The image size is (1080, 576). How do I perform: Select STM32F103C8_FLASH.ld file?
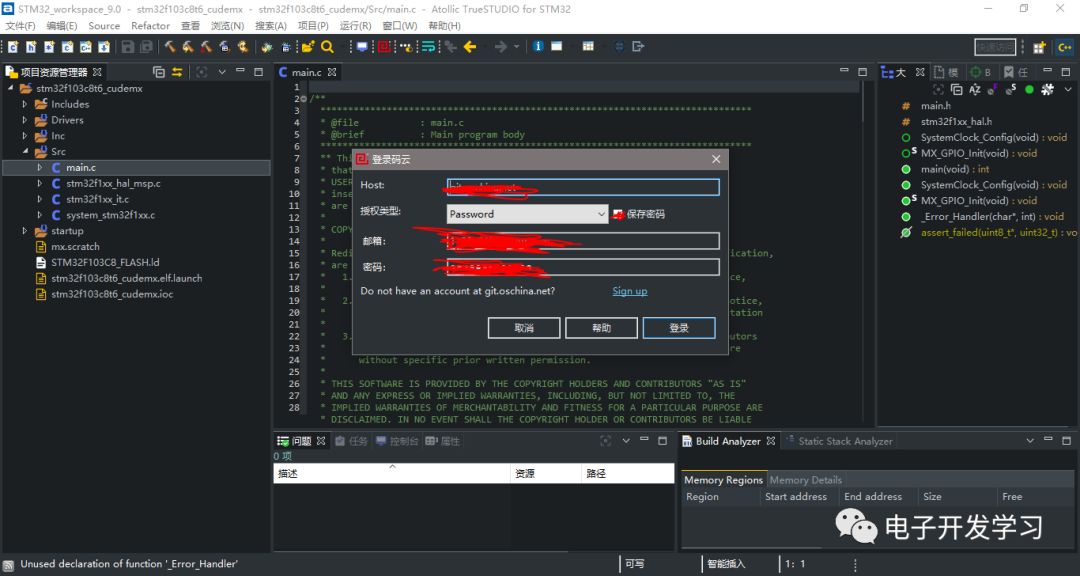coord(105,263)
